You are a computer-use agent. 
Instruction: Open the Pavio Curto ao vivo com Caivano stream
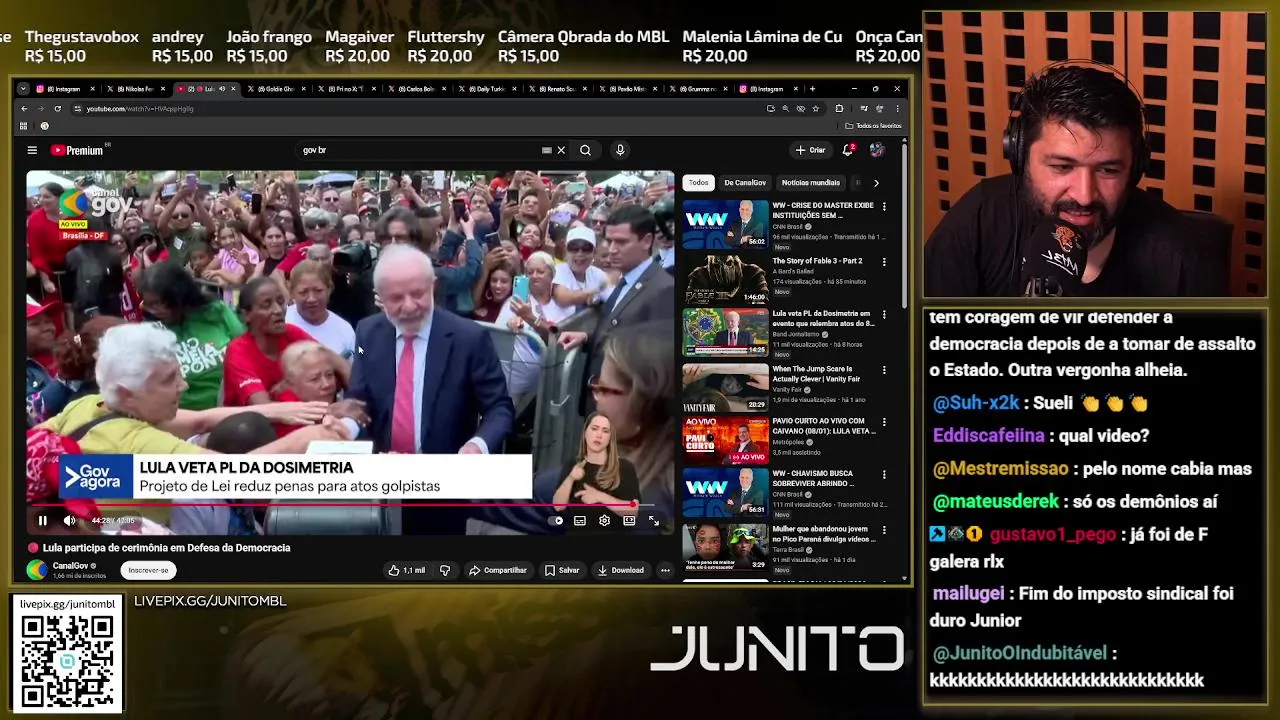tap(725, 440)
